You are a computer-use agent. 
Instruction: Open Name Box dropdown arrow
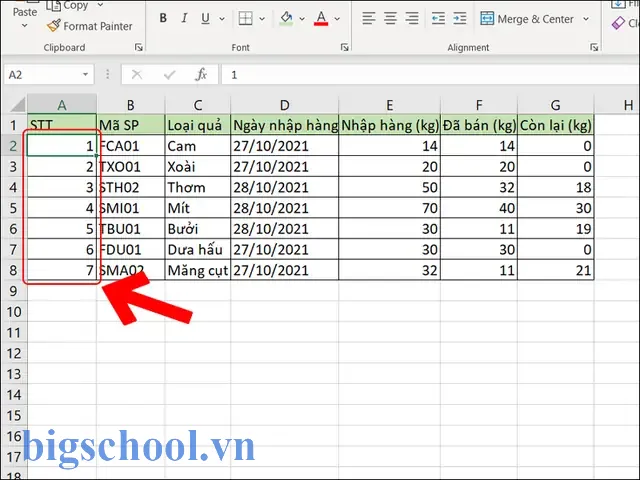[85, 75]
